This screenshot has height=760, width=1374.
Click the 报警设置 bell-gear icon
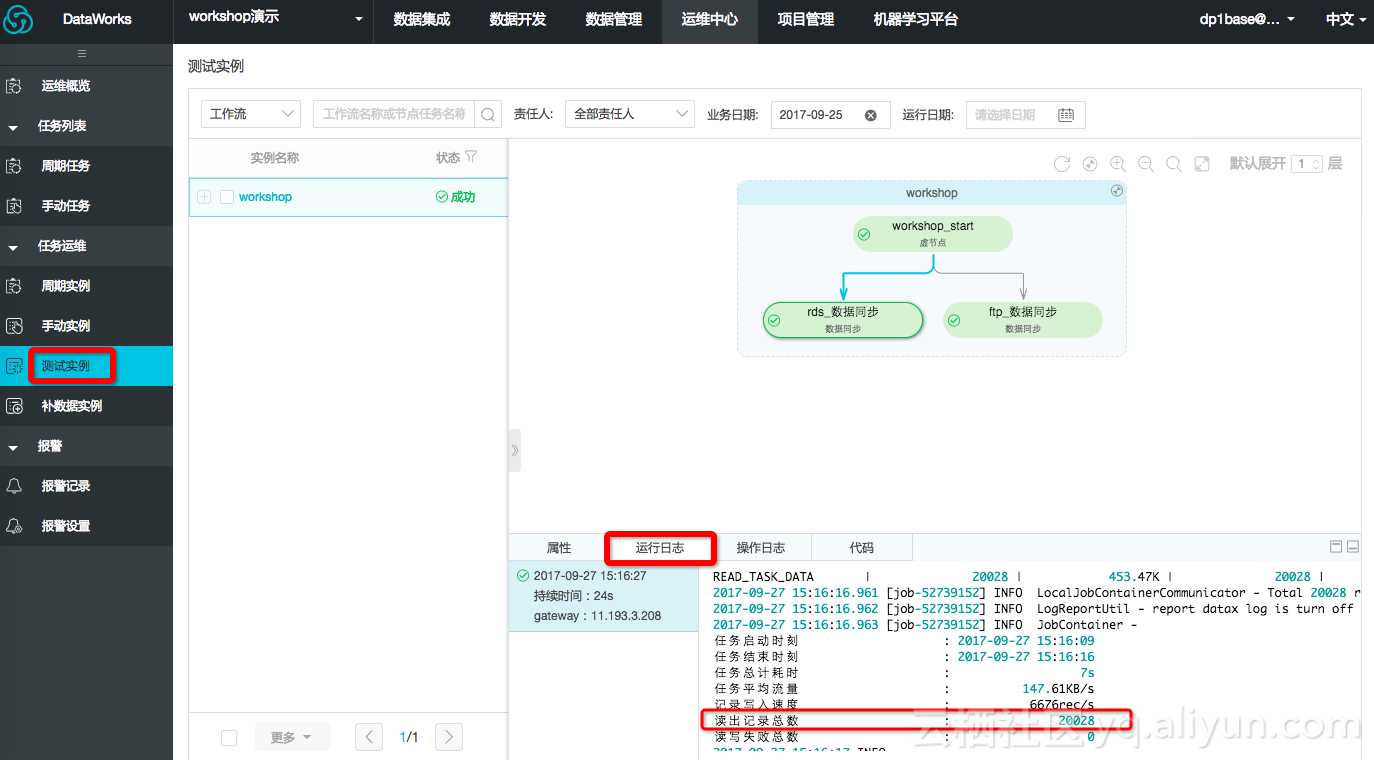[14, 526]
